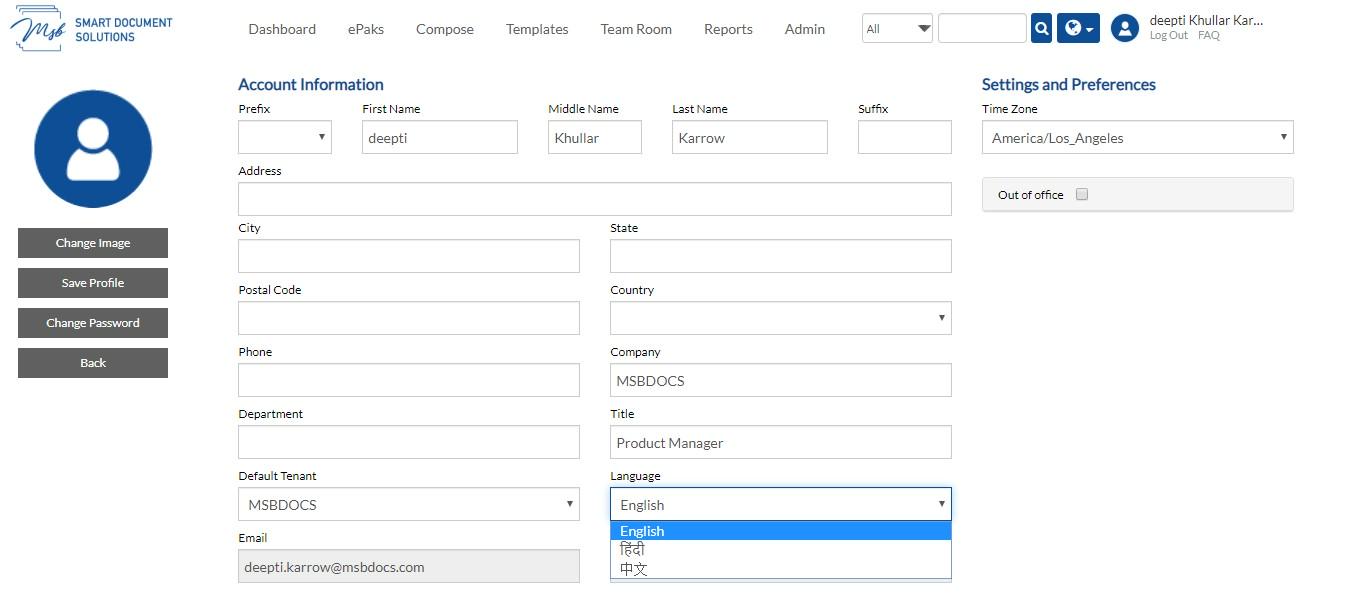The width and height of the screenshot is (1362, 602).
Task: Open the Default Tenant dropdown
Action: tap(409, 504)
